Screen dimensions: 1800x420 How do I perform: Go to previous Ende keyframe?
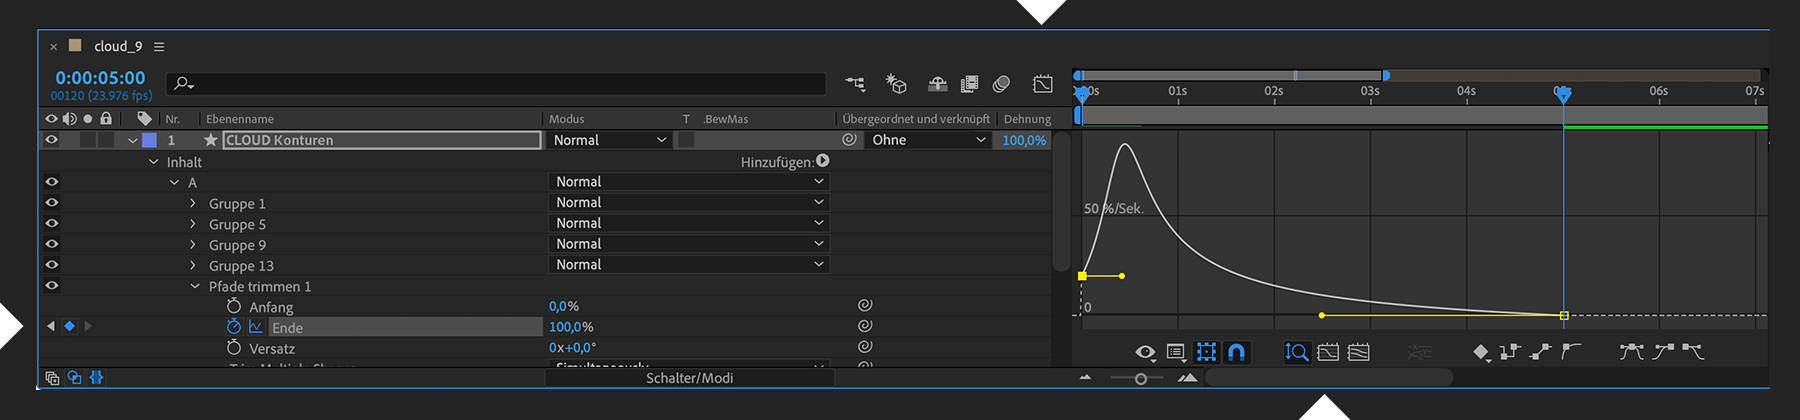[51, 326]
